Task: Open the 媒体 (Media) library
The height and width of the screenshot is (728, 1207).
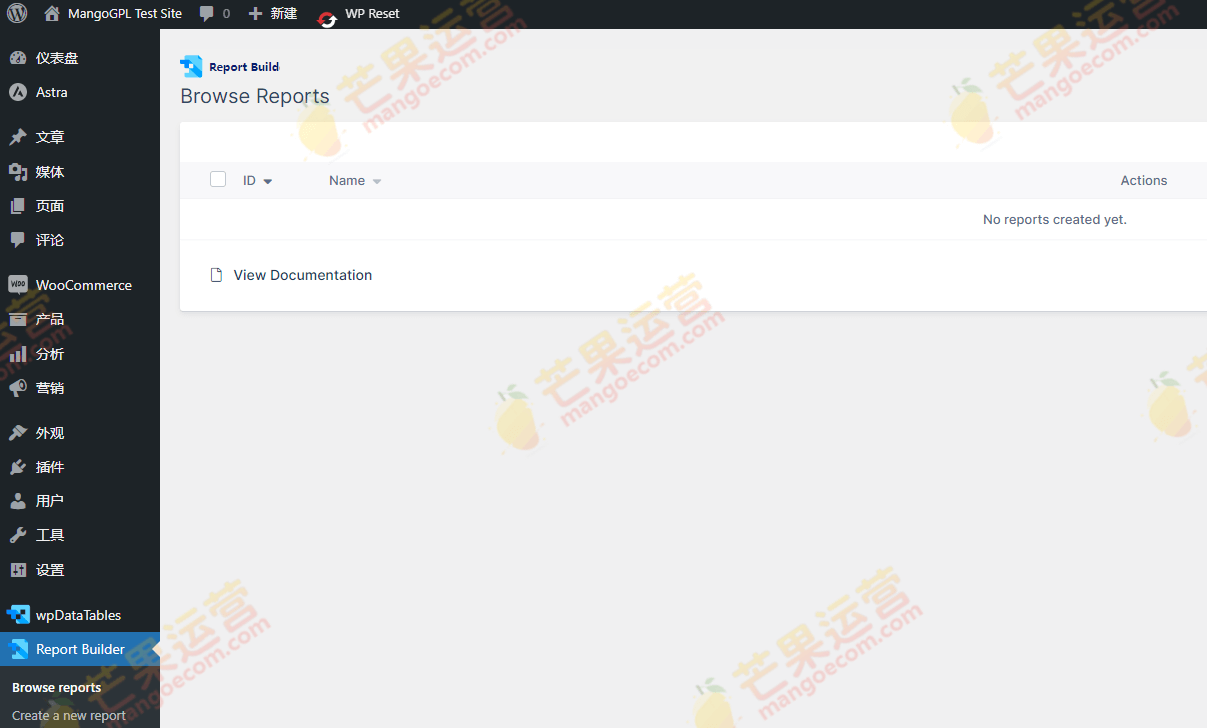Action: tap(48, 170)
